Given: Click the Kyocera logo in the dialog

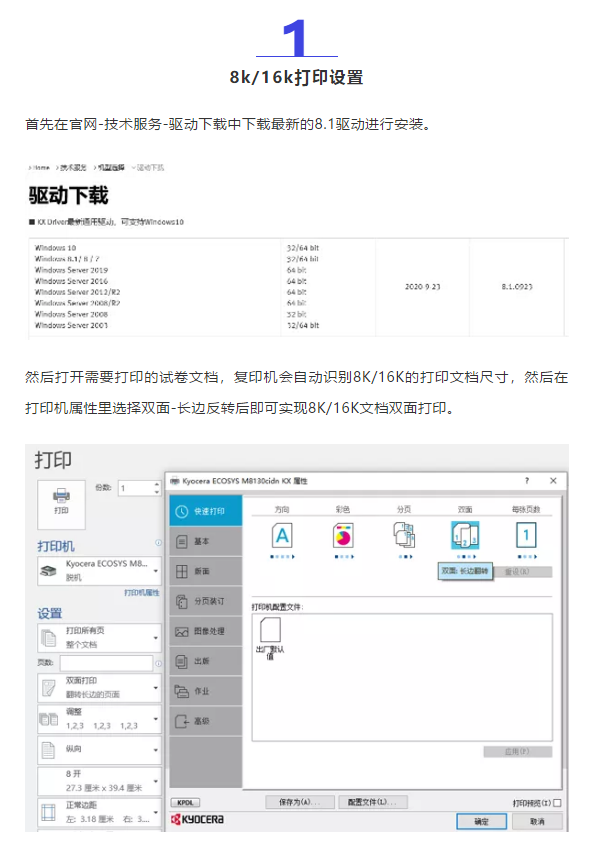Looking at the screenshot, I should (x=197, y=819).
